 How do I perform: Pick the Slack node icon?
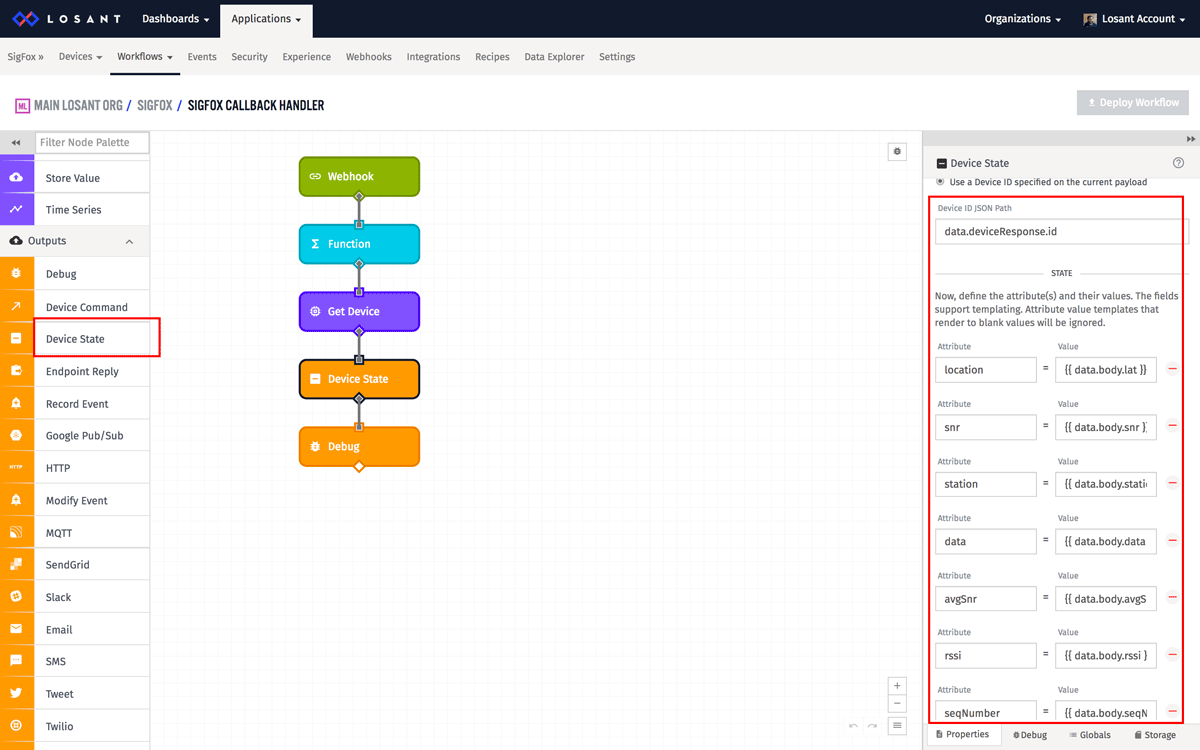pyautogui.click(x=16, y=597)
